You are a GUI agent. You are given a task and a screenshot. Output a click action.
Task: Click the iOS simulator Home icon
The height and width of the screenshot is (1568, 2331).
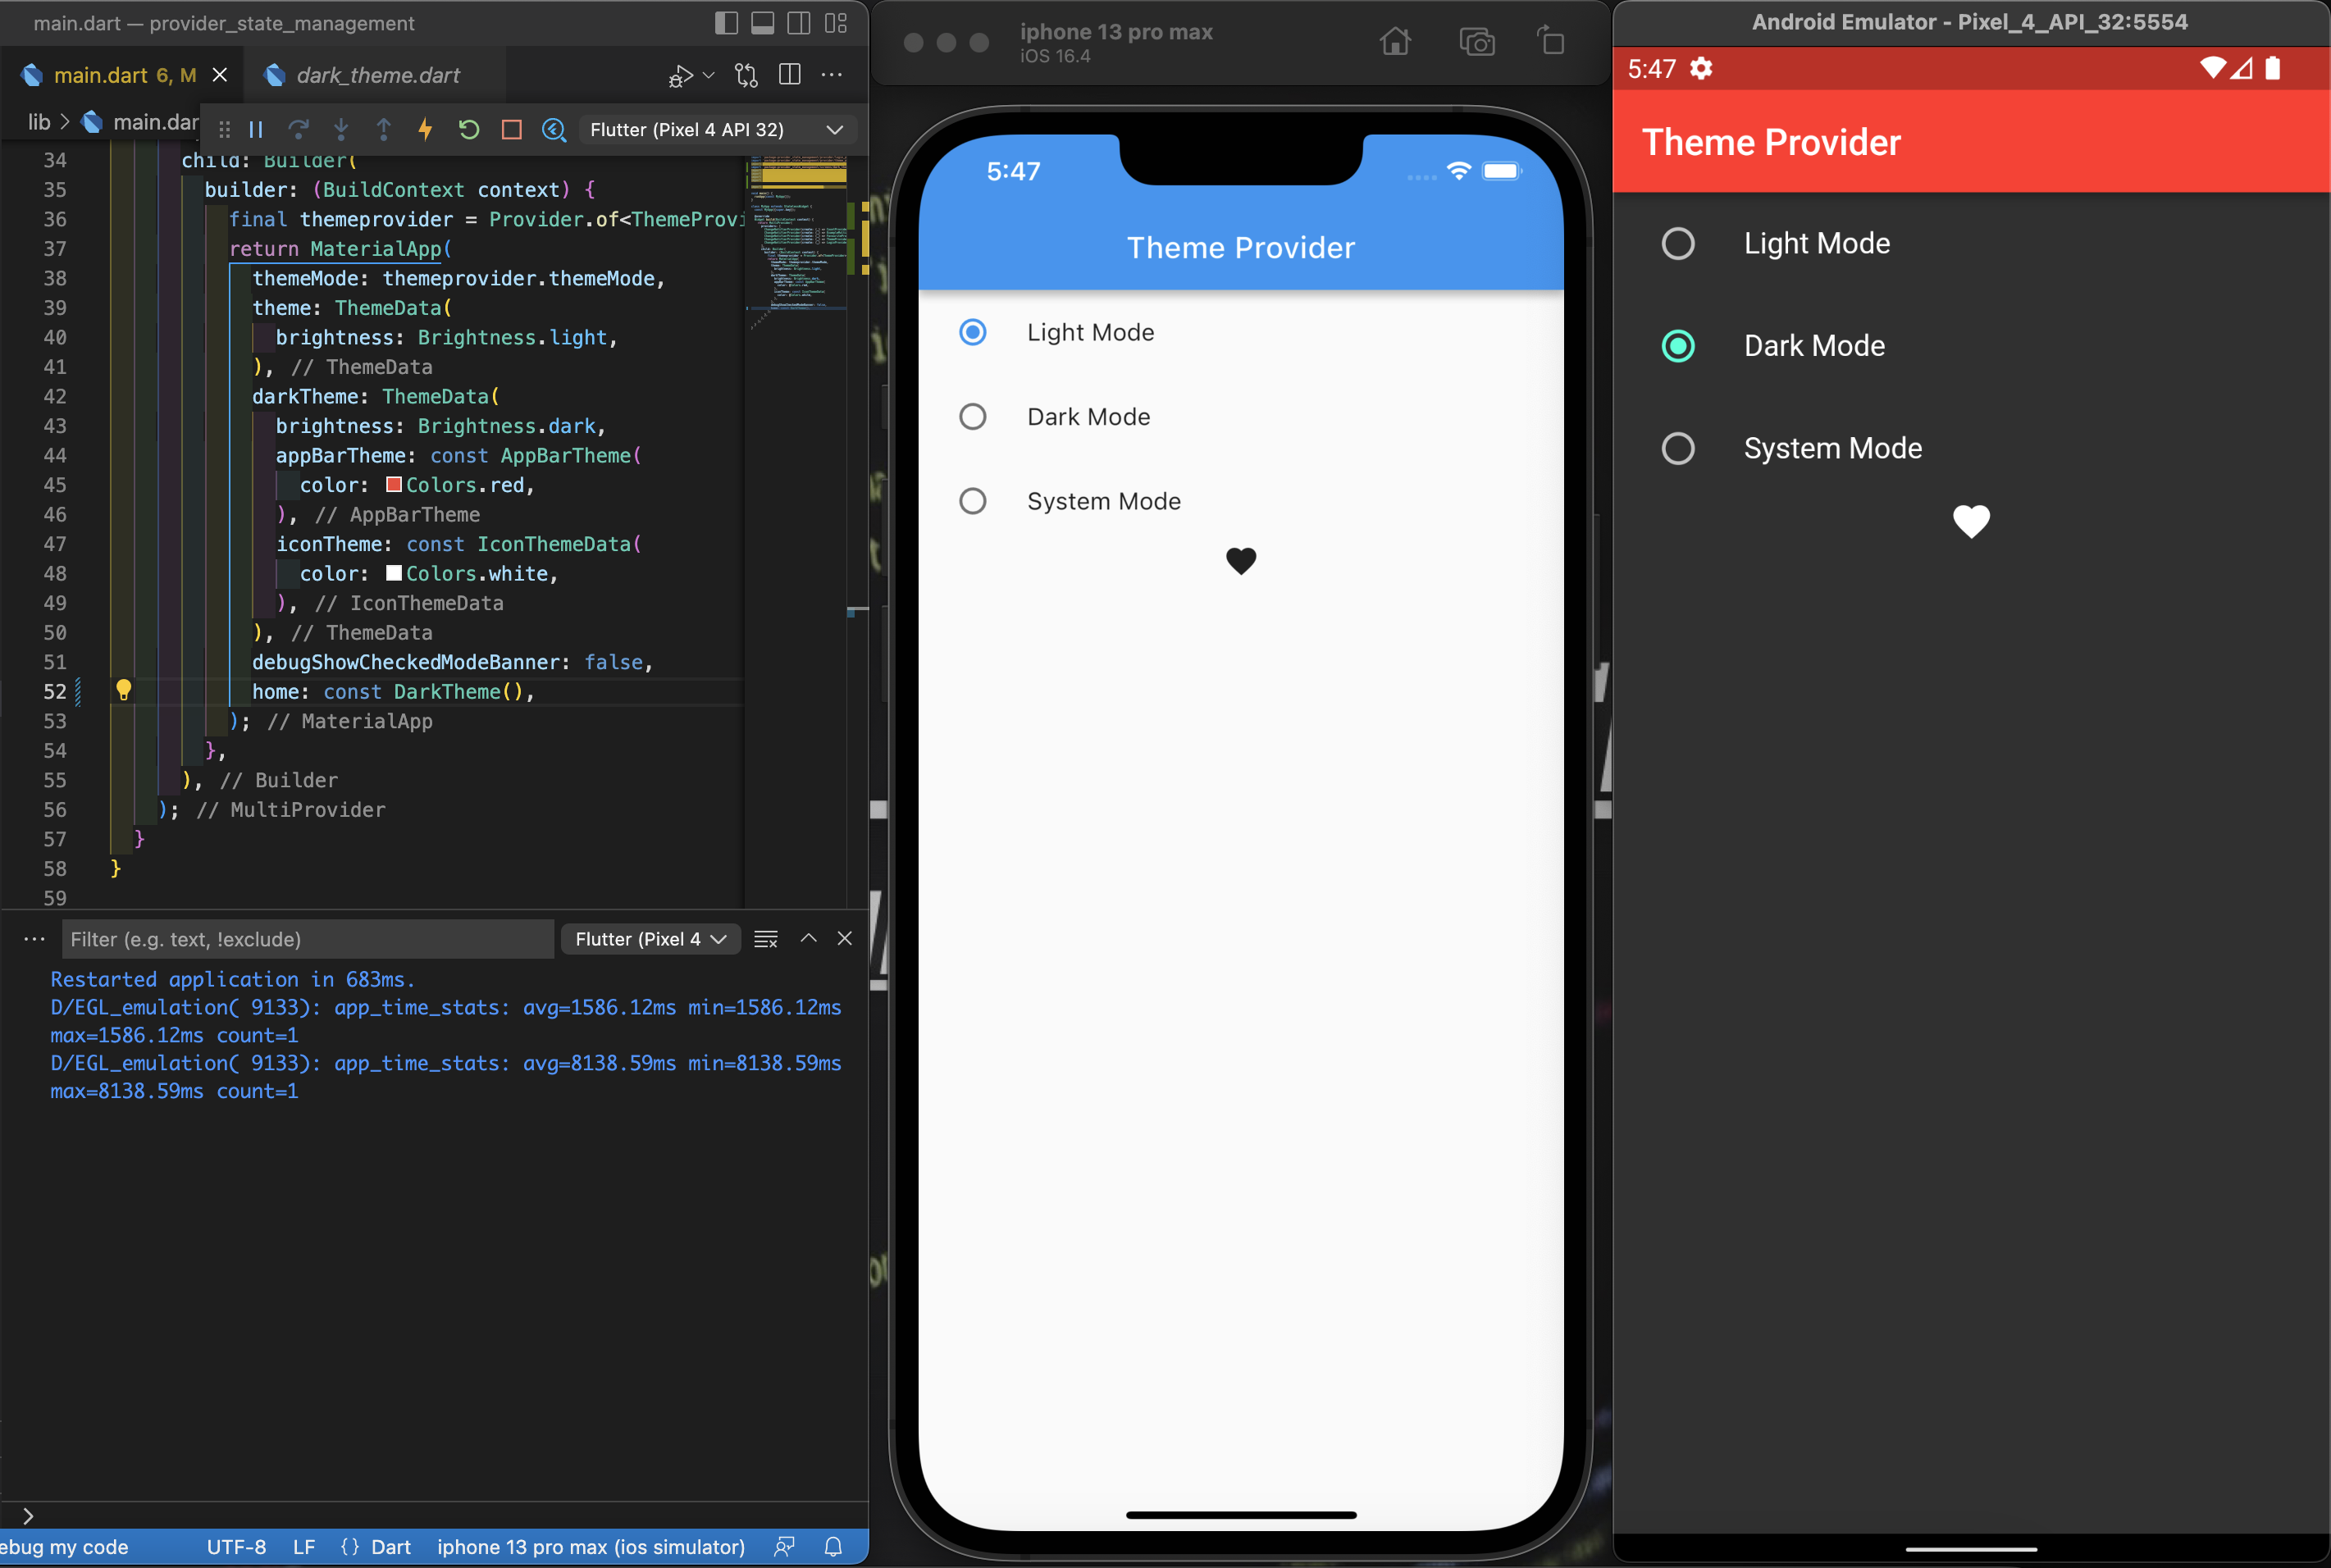1394,42
